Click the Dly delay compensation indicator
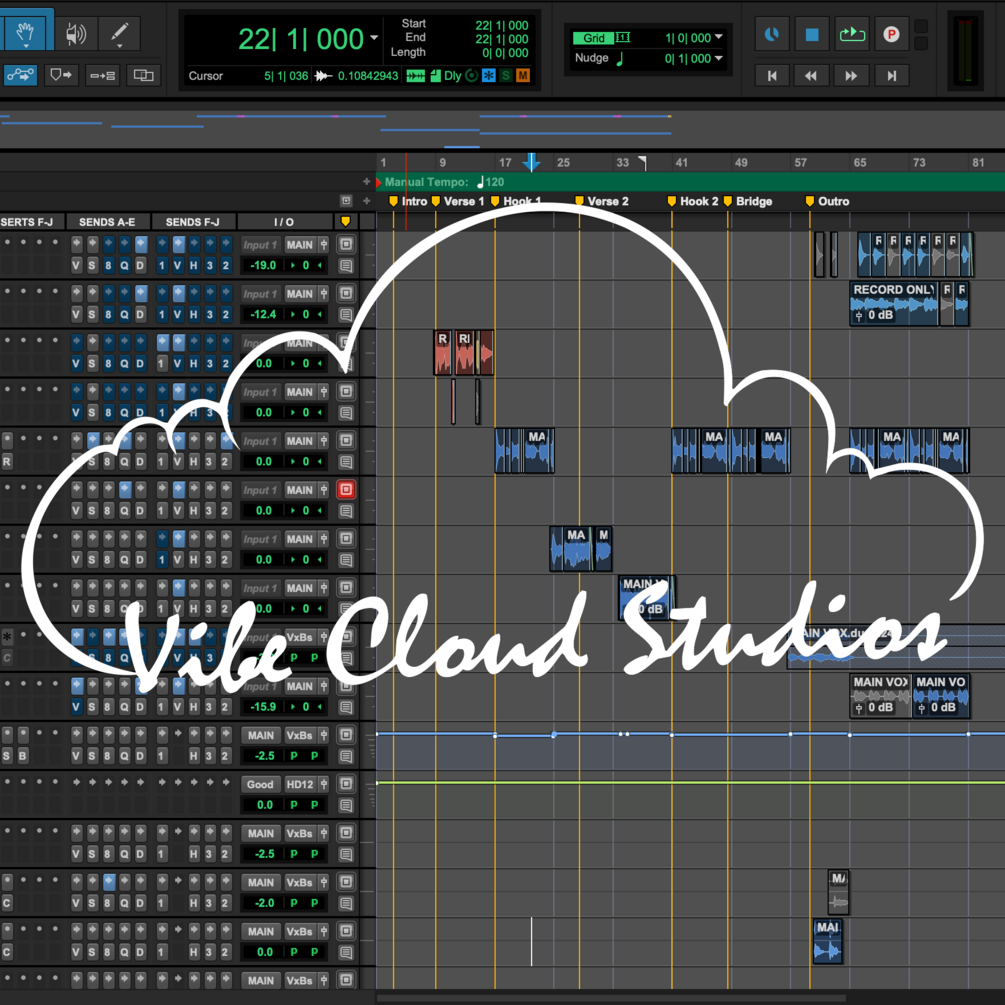 tap(453, 76)
